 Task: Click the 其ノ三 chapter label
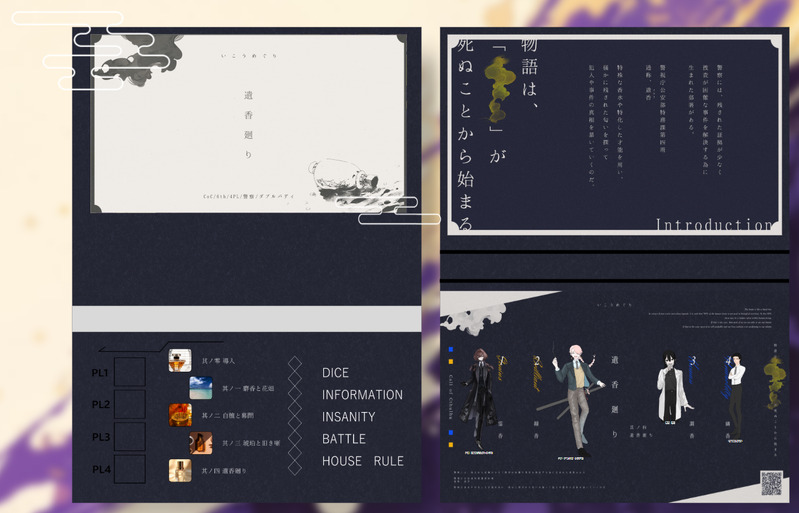pyautogui.click(x=251, y=443)
